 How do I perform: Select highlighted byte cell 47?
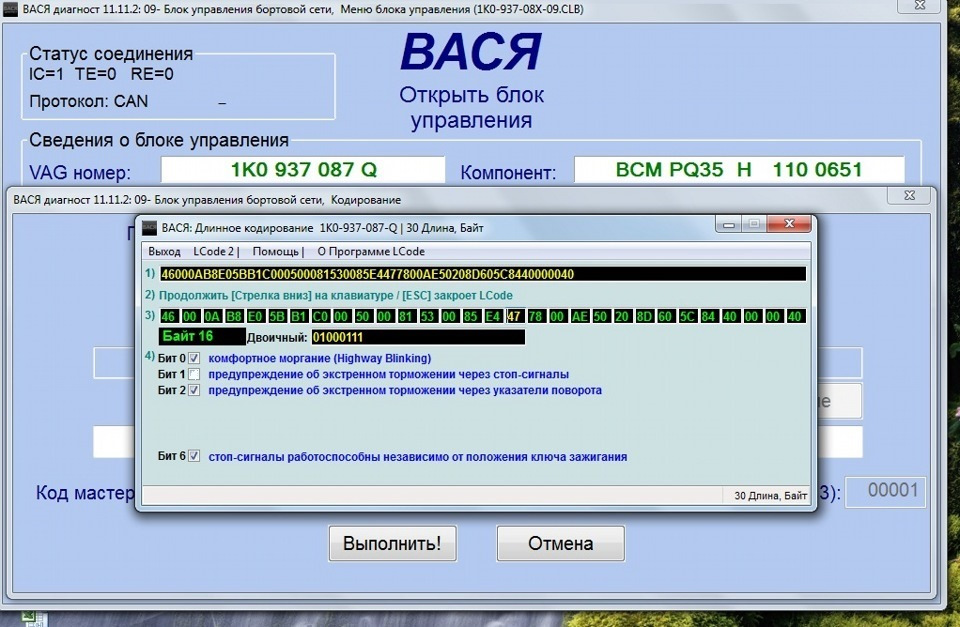pos(514,317)
